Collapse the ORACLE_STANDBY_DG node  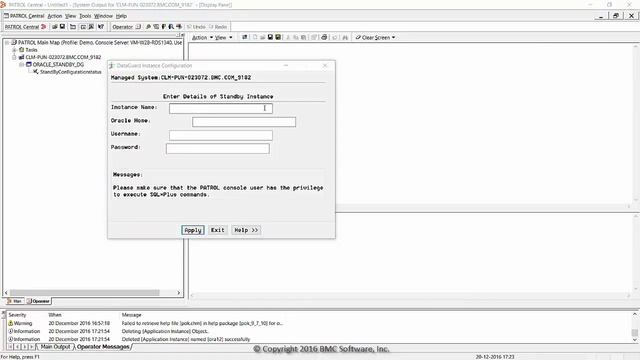(x=22, y=64)
